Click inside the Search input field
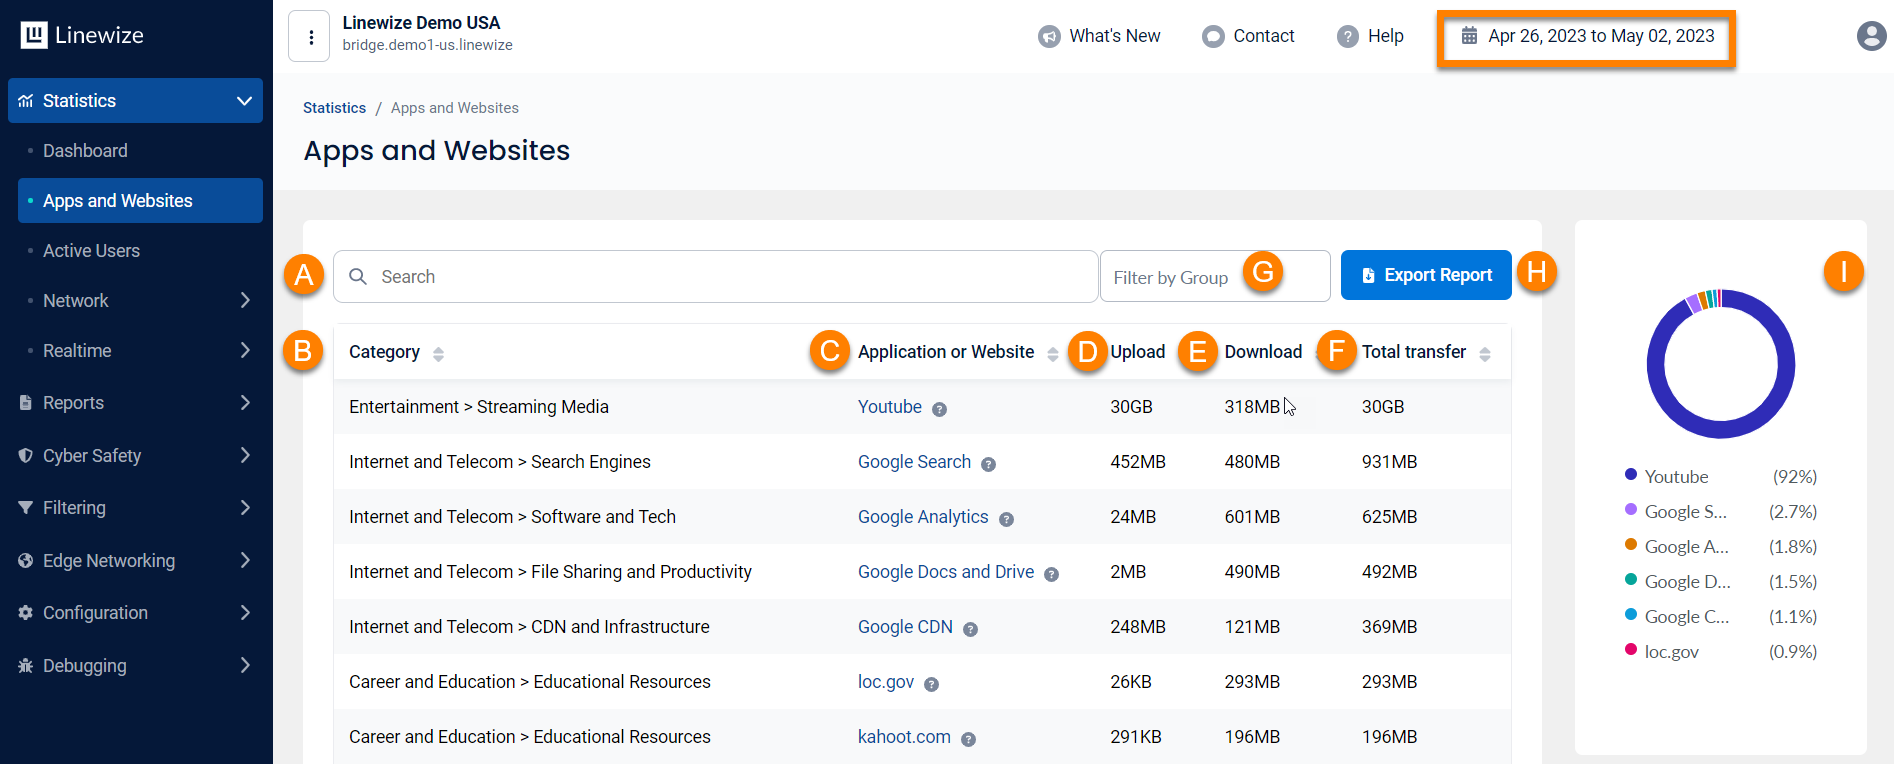The width and height of the screenshot is (1894, 764). [716, 276]
